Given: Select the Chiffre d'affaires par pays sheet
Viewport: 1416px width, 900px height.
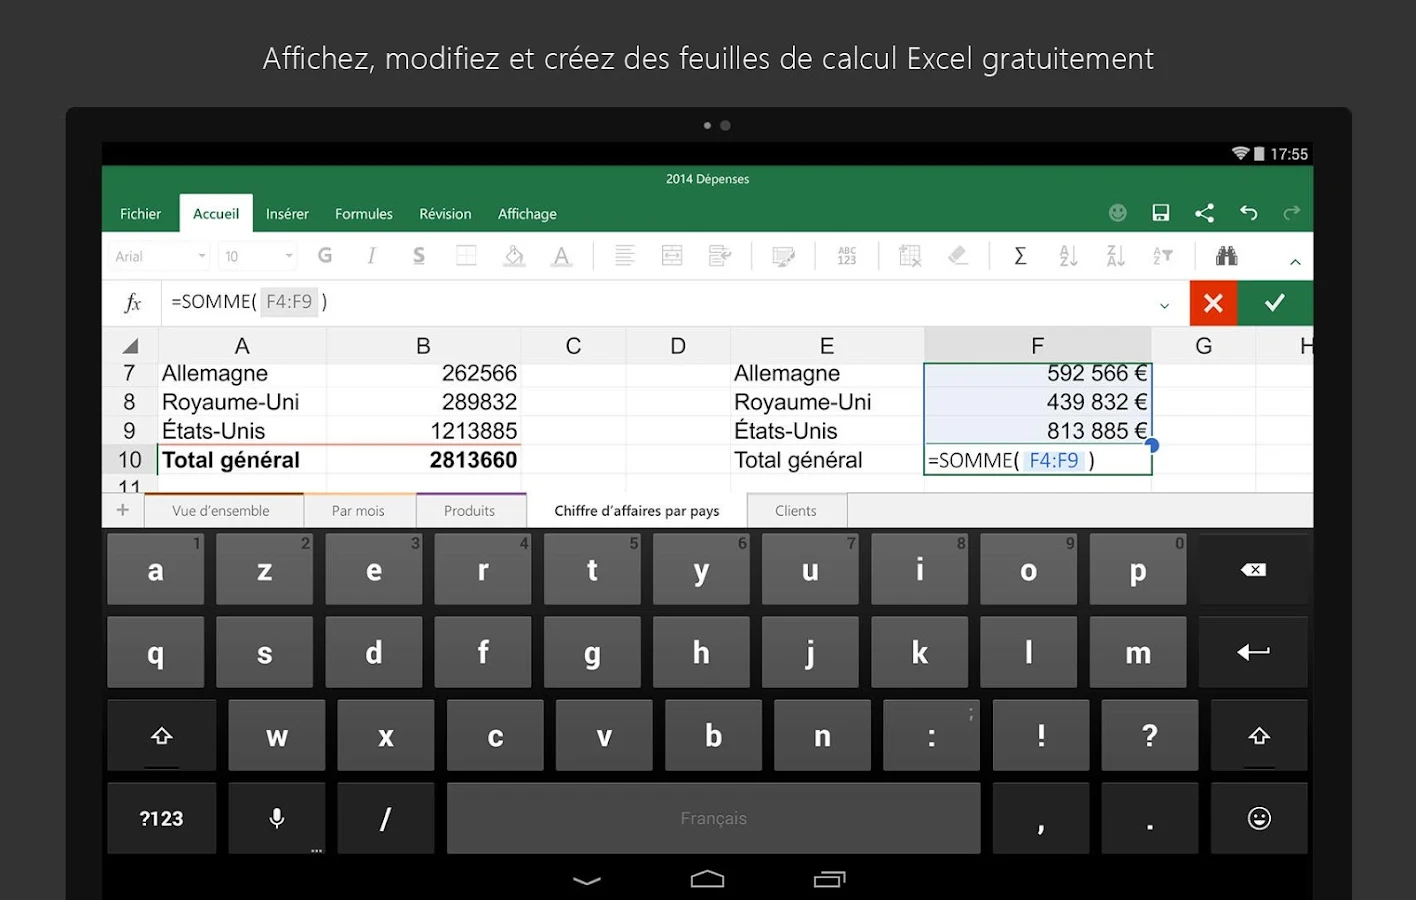Looking at the screenshot, I should 637,511.
